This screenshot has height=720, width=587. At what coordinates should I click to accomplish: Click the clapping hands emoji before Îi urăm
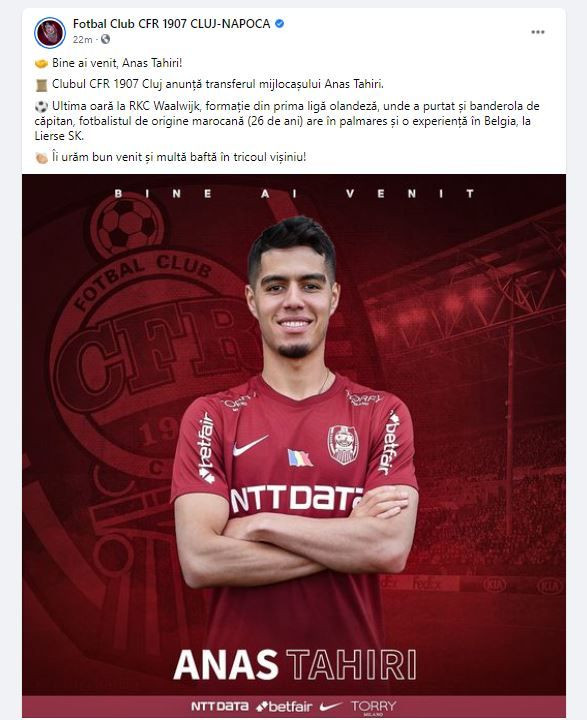(41, 158)
